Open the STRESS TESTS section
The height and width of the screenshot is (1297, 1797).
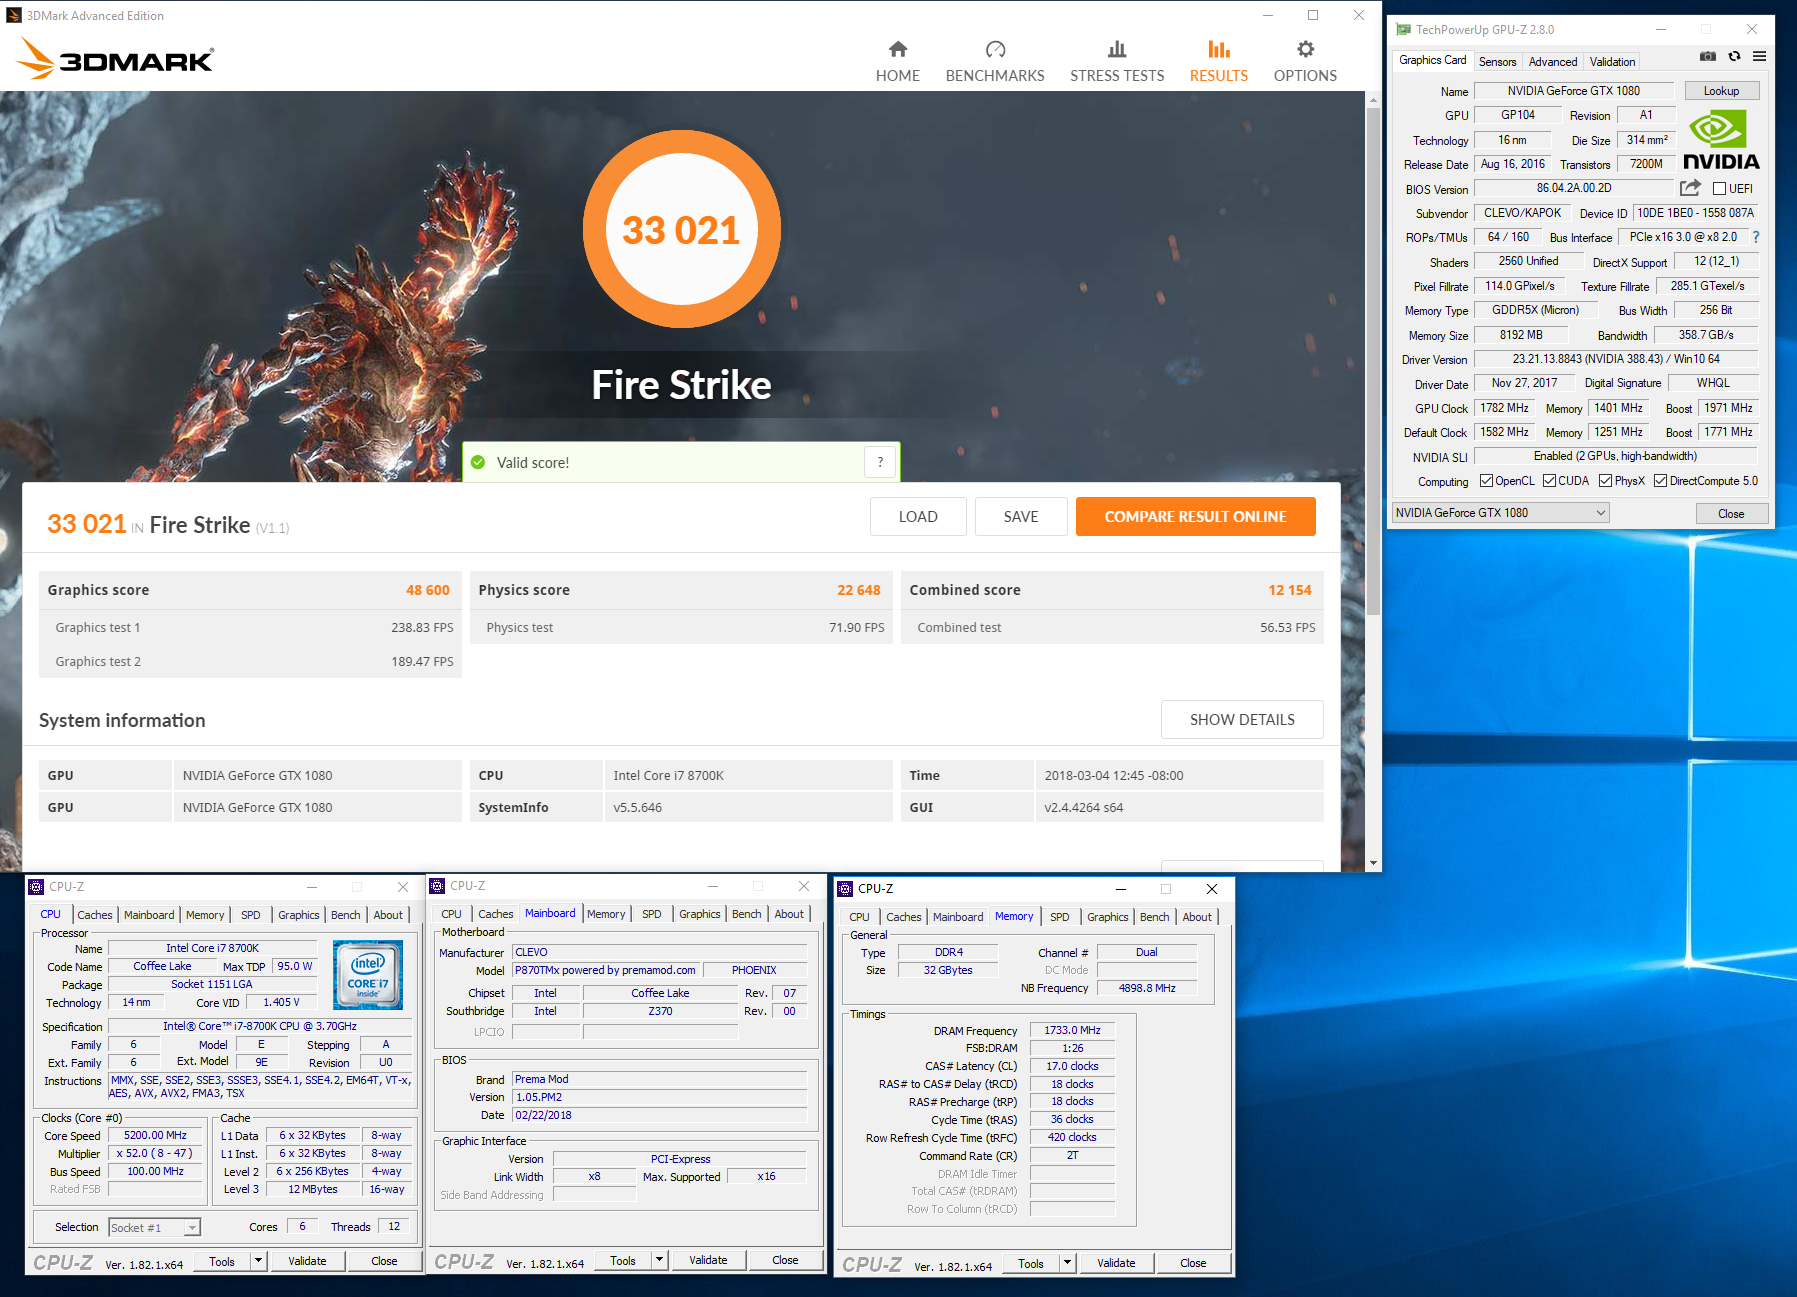coord(1117,62)
